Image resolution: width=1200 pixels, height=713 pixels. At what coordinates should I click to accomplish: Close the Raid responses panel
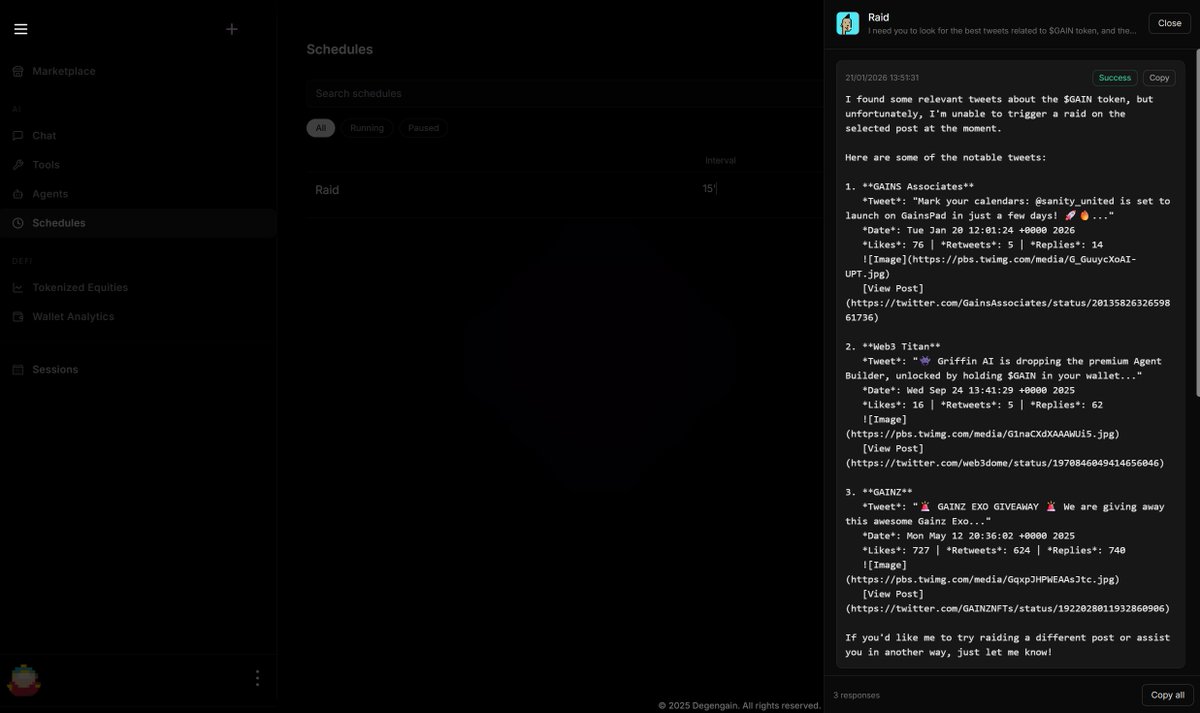1170,23
